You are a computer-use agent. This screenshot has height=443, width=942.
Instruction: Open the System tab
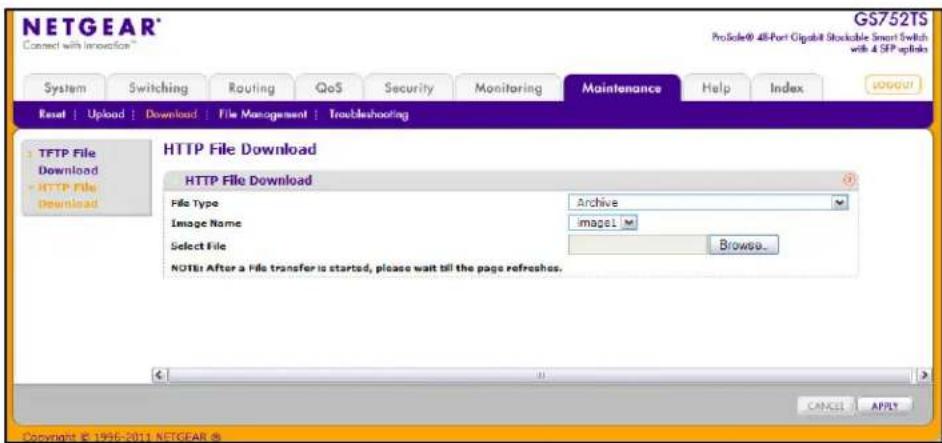[x=65, y=88]
